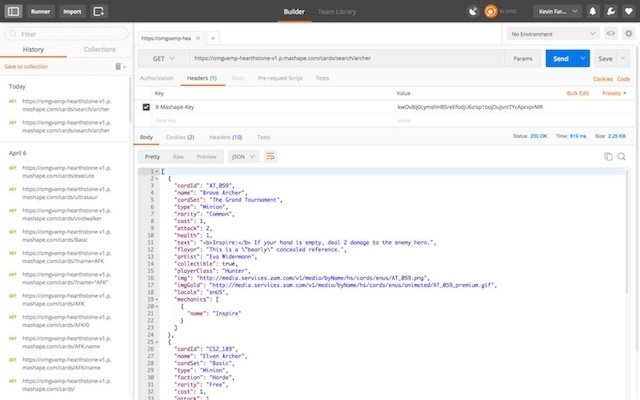The image size is (640, 400).
Task: Send the request with Send button
Action: [x=560, y=59]
